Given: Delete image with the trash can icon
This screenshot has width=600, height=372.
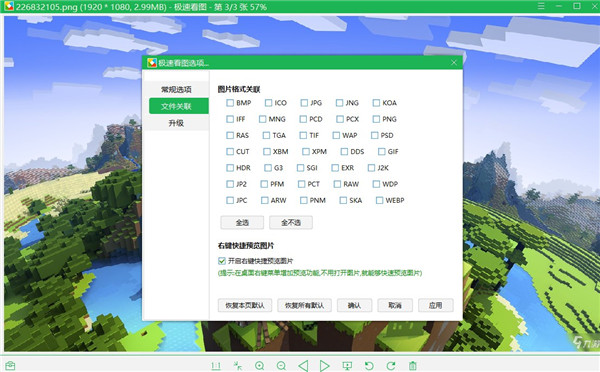Looking at the screenshot, I should 412,366.
